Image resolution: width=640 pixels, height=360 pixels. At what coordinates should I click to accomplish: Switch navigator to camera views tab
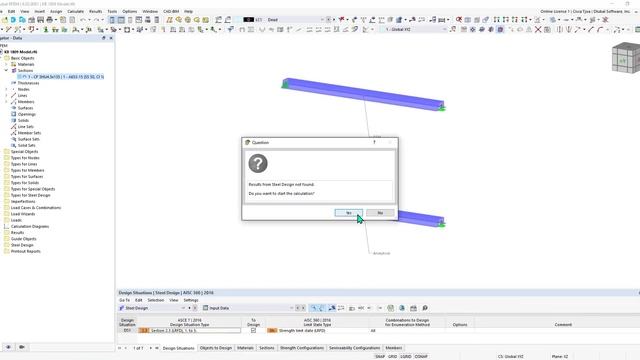tap(22, 347)
